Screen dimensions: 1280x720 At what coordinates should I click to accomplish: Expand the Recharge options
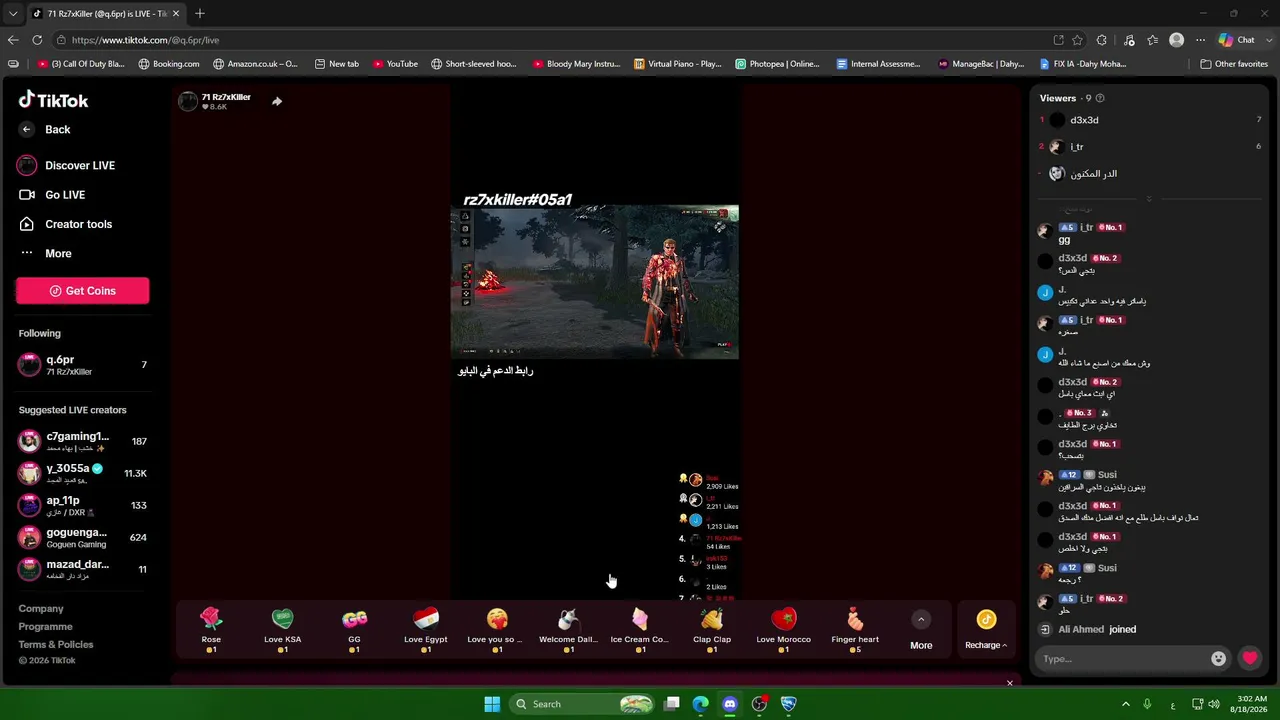tap(986, 630)
